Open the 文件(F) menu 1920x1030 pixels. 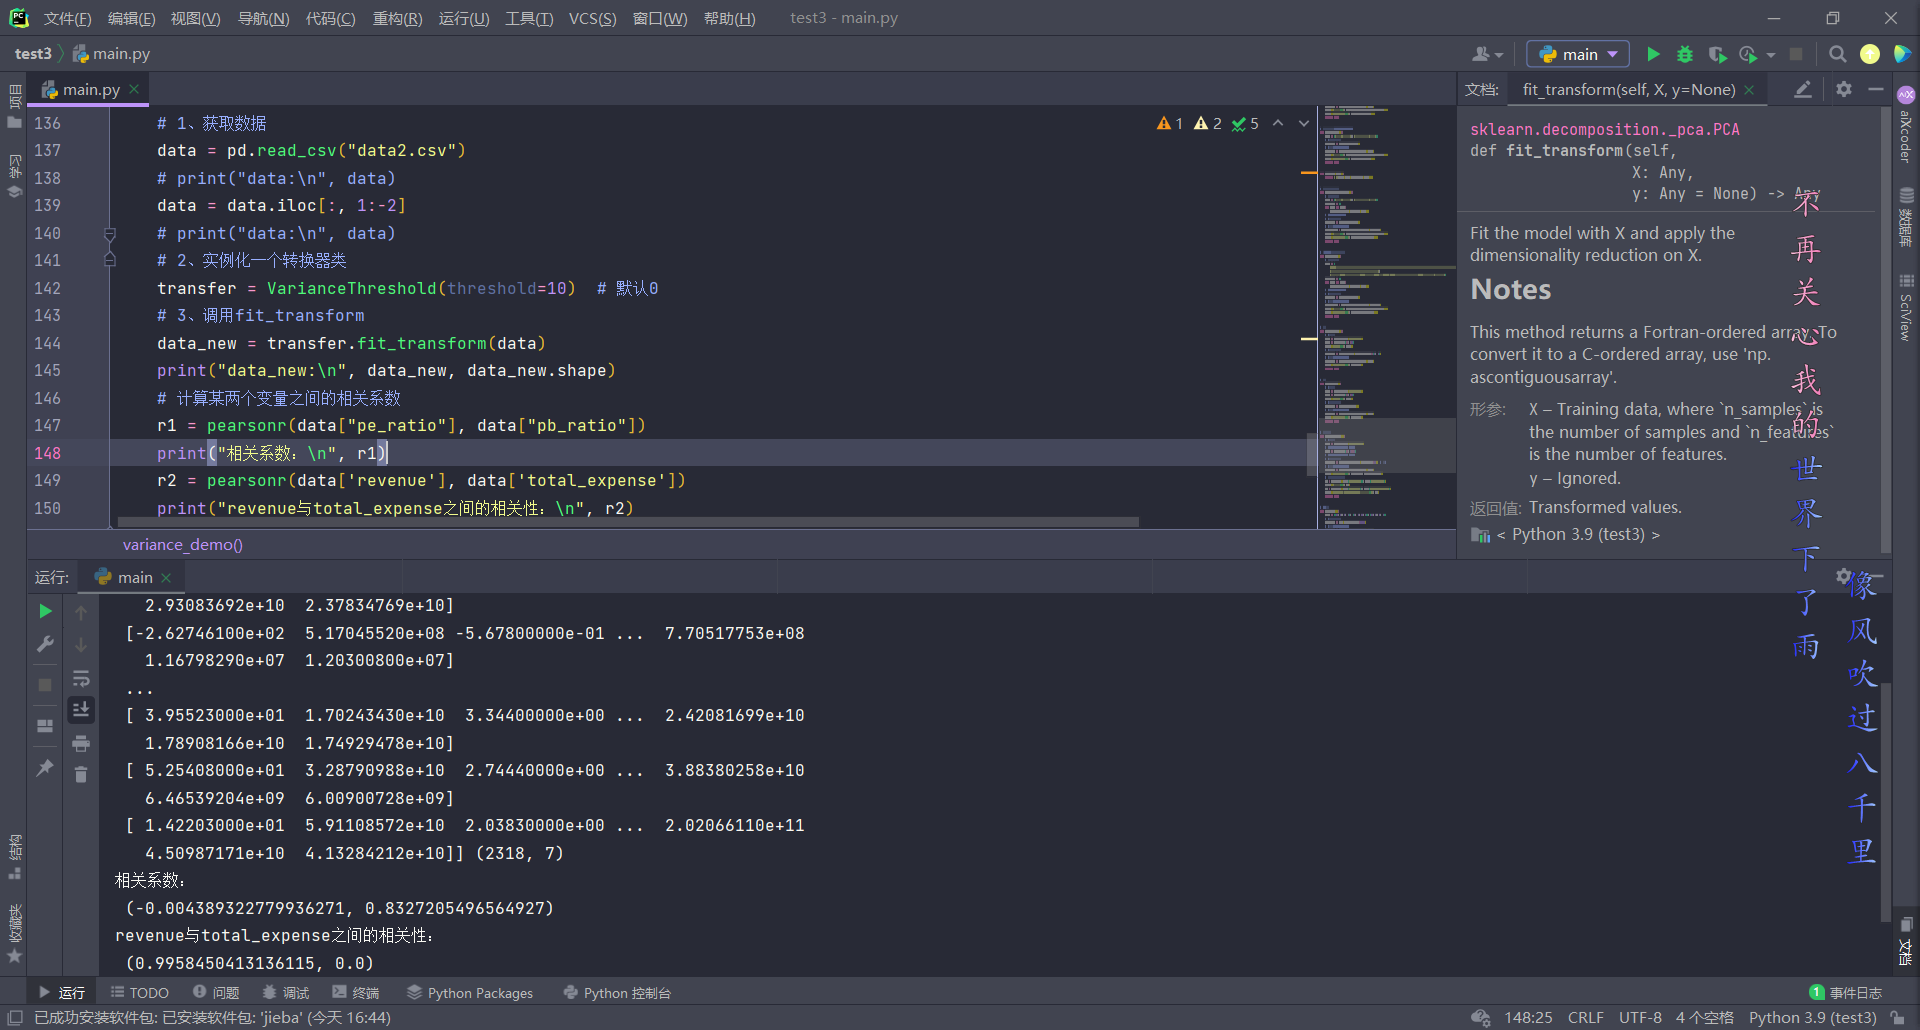(x=67, y=18)
